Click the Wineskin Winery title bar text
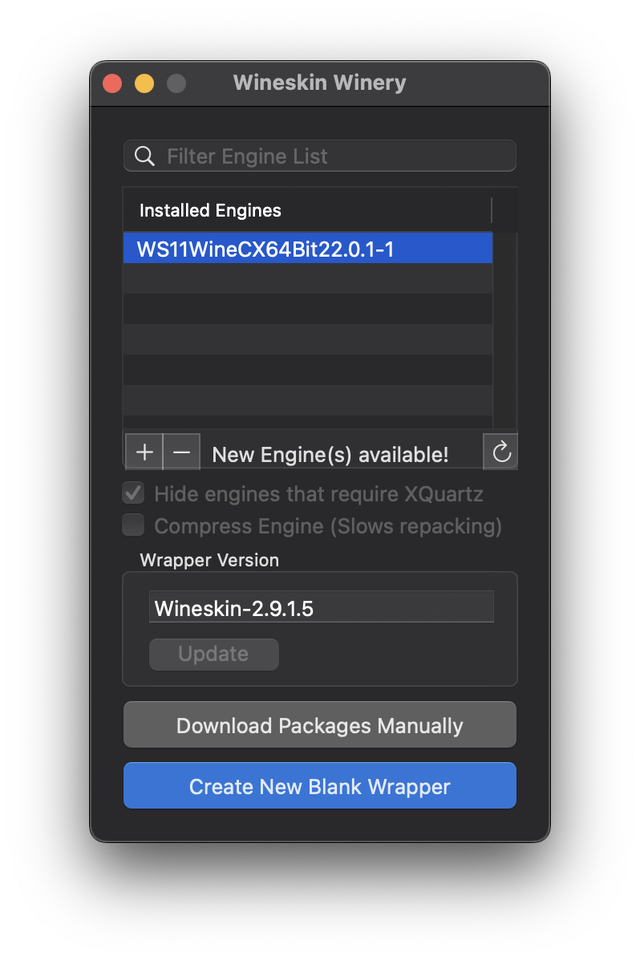The width and height of the screenshot is (640, 961). (320, 83)
